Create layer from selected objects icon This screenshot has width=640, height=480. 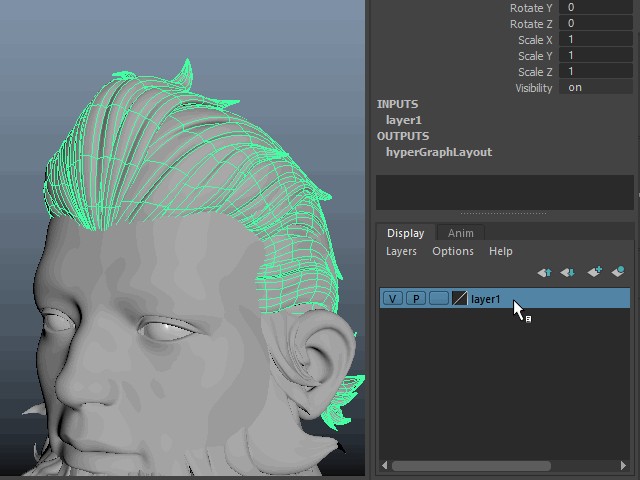[x=618, y=272]
